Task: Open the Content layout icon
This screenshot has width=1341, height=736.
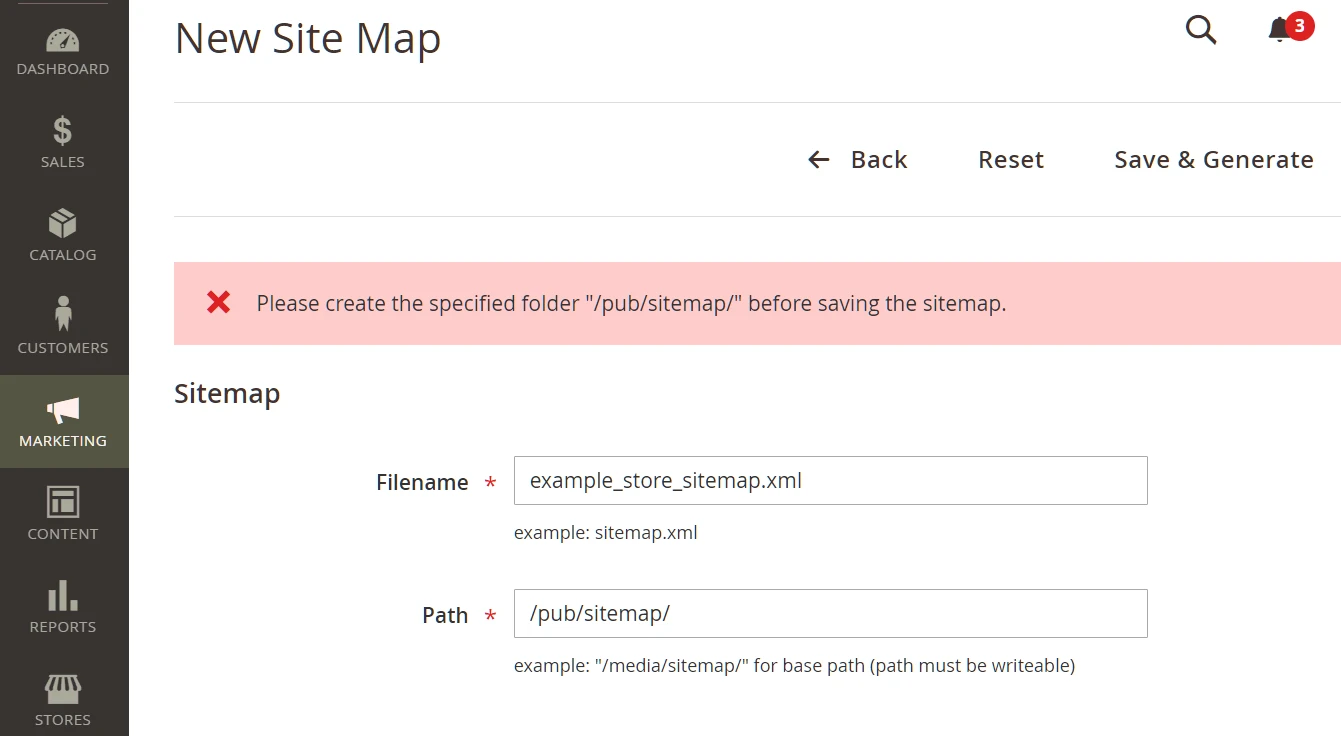Action: click(62, 501)
